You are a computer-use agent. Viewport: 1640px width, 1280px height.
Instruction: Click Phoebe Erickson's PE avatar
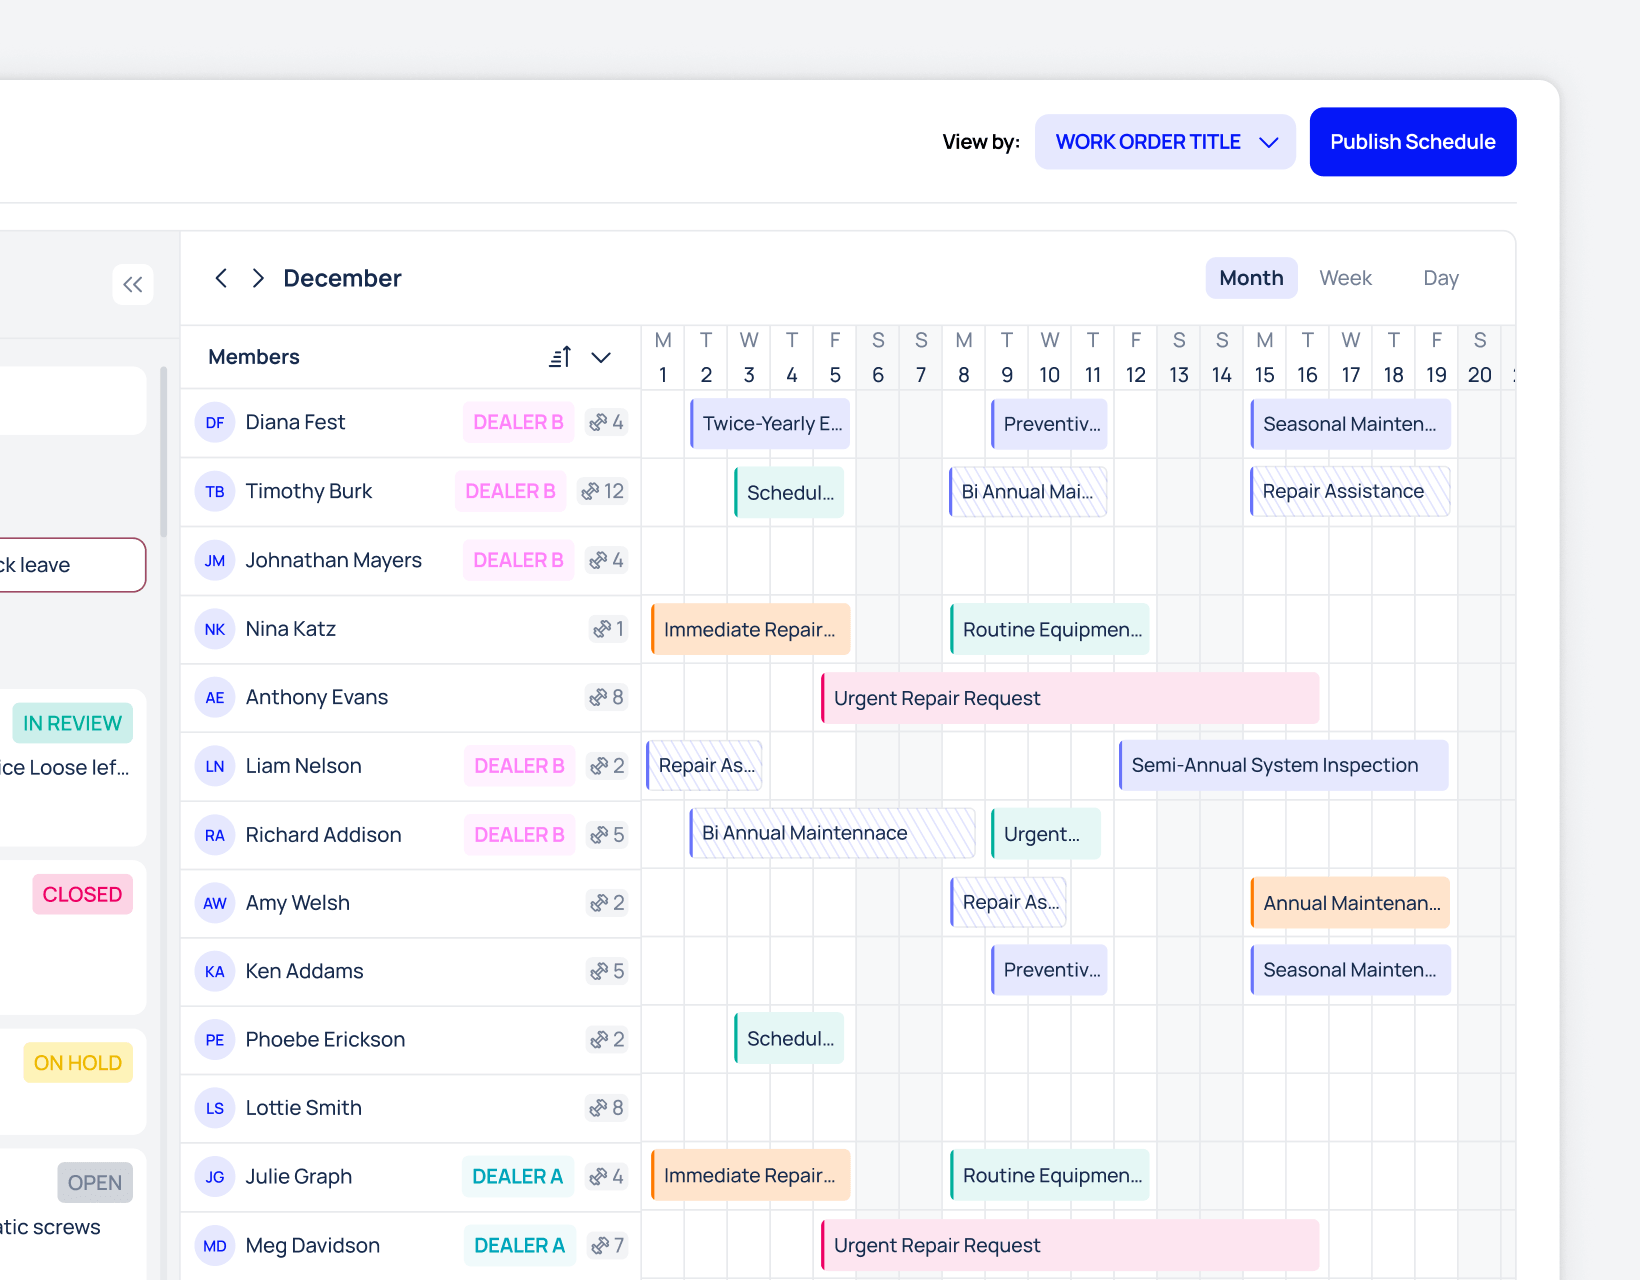coord(215,1040)
